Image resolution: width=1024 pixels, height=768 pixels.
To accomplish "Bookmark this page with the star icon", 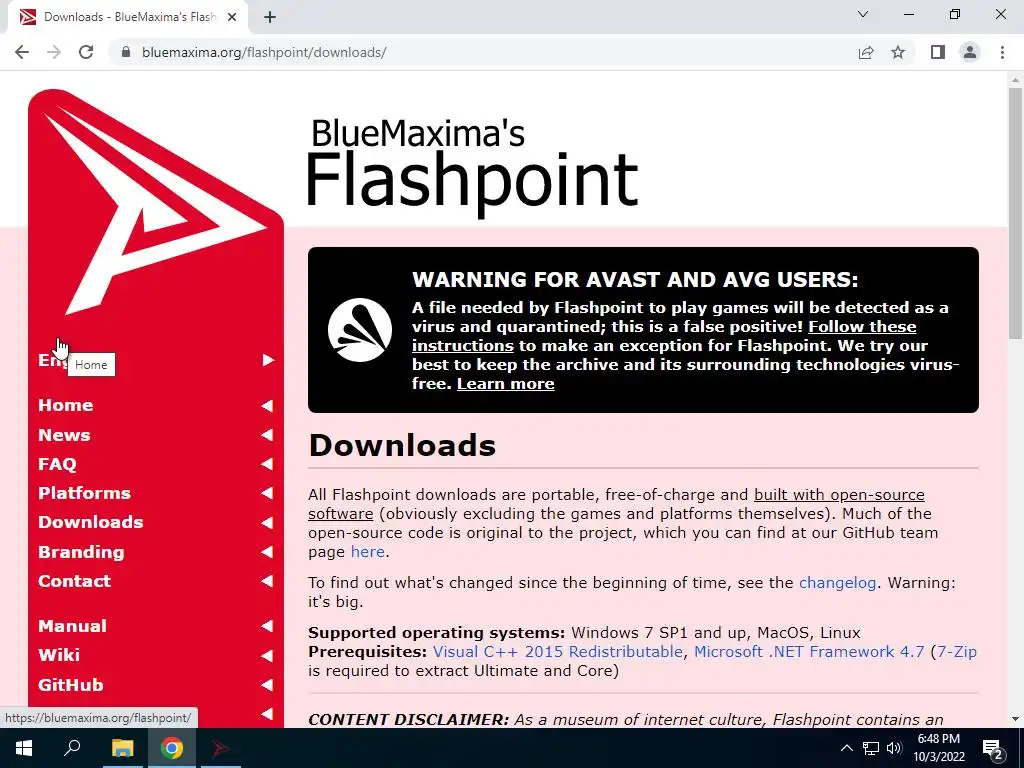I will click(898, 52).
